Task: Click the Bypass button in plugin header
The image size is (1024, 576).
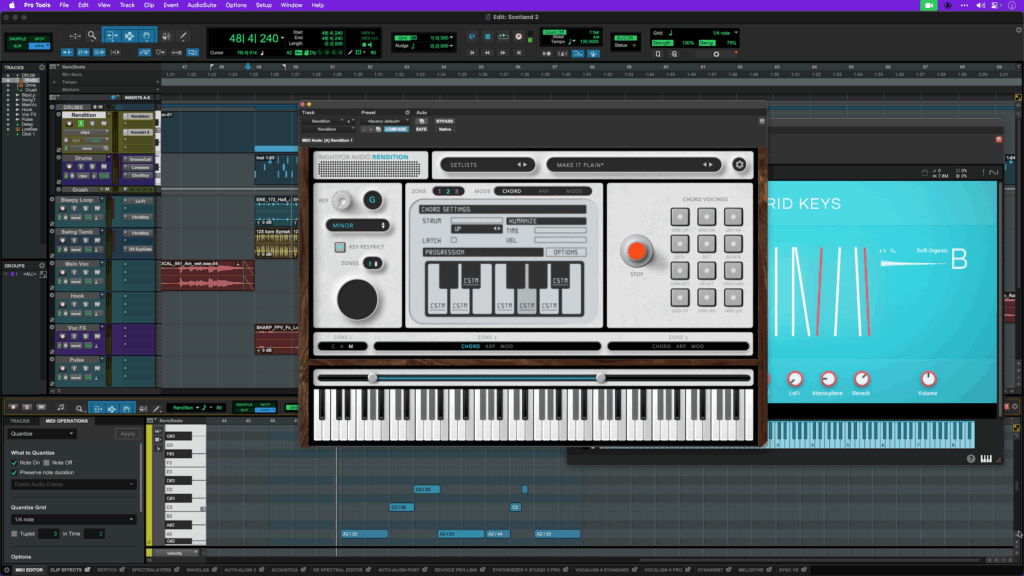Action: (x=444, y=121)
